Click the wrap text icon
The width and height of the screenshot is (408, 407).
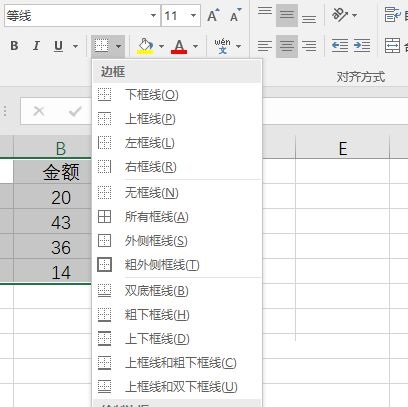(x=393, y=15)
